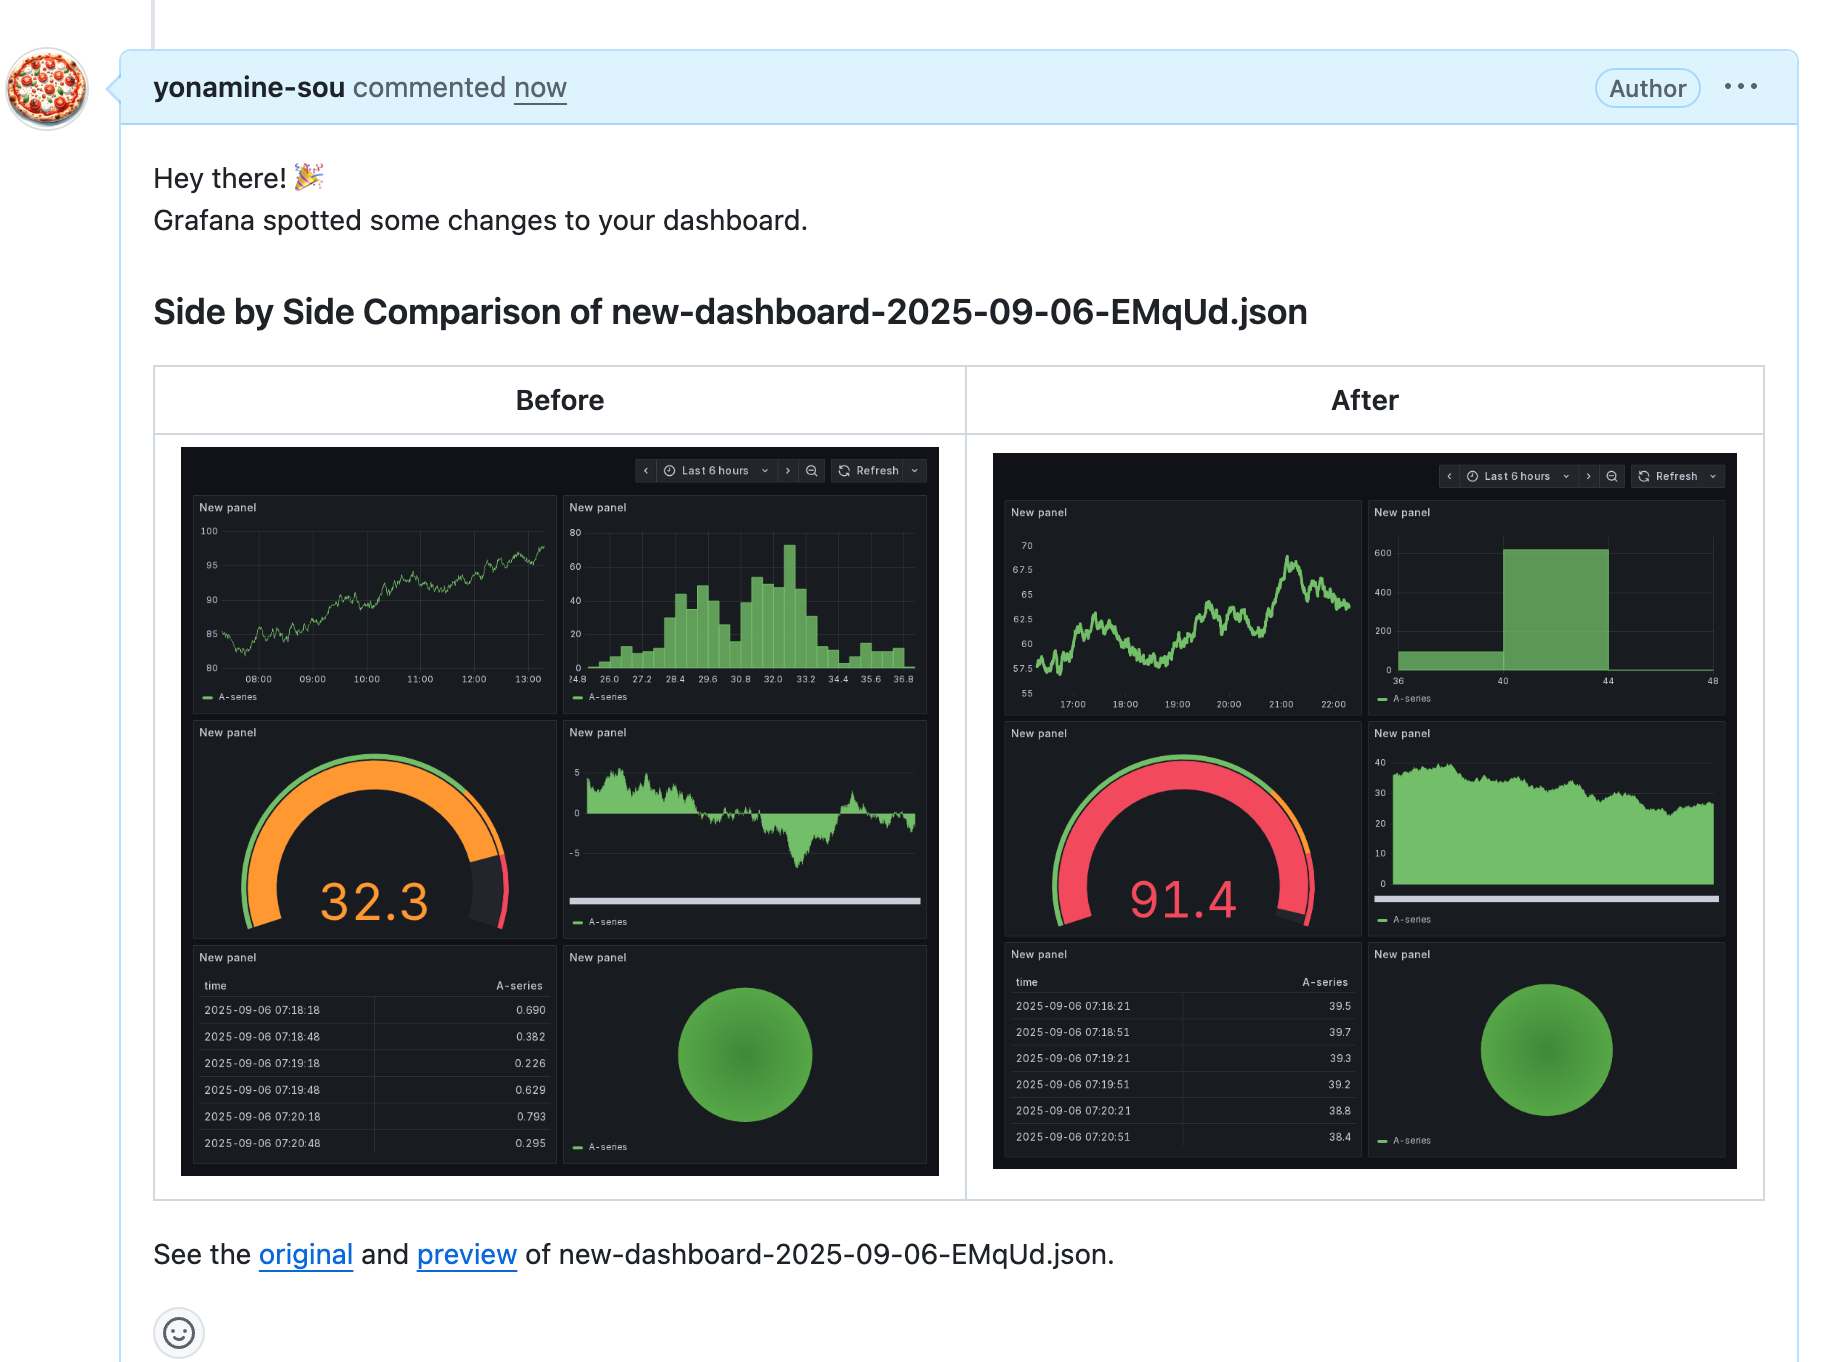Add a reaction with the smiley button
The image size is (1830, 1362).
tap(179, 1332)
